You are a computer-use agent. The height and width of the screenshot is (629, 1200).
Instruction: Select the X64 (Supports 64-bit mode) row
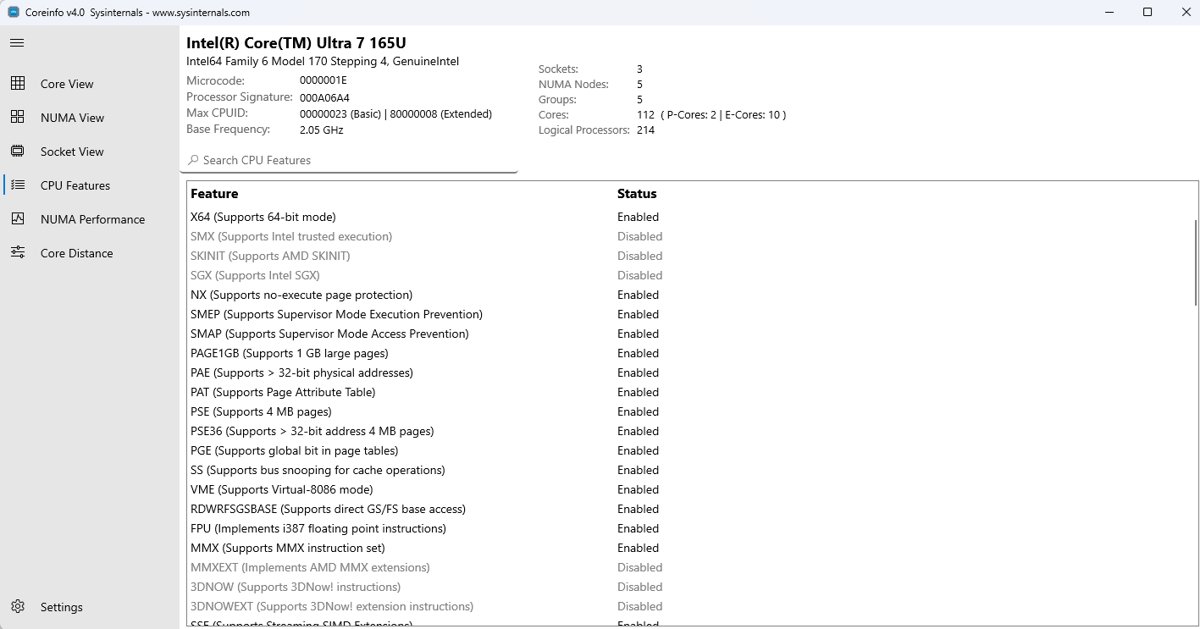pos(690,217)
